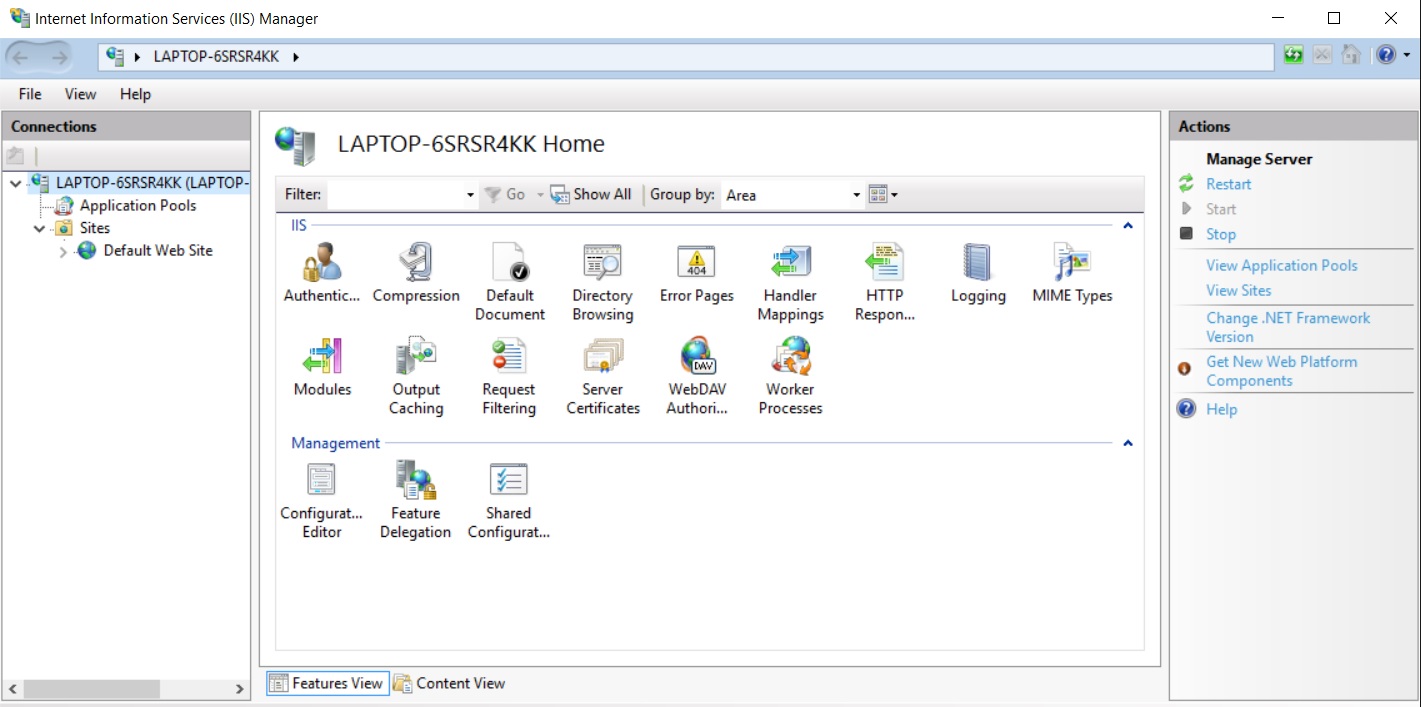
Task: Open Handler Mappings feature
Action: (x=790, y=281)
